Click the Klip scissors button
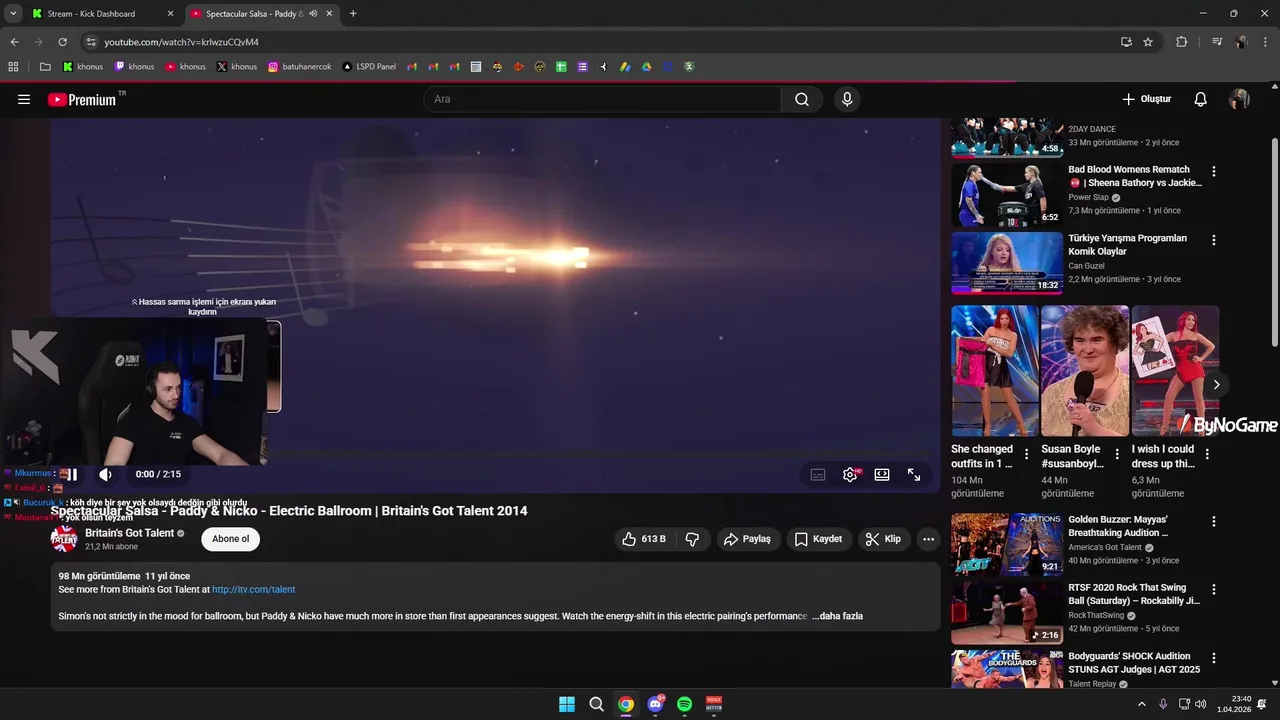The image size is (1280, 720). click(883, 539)
